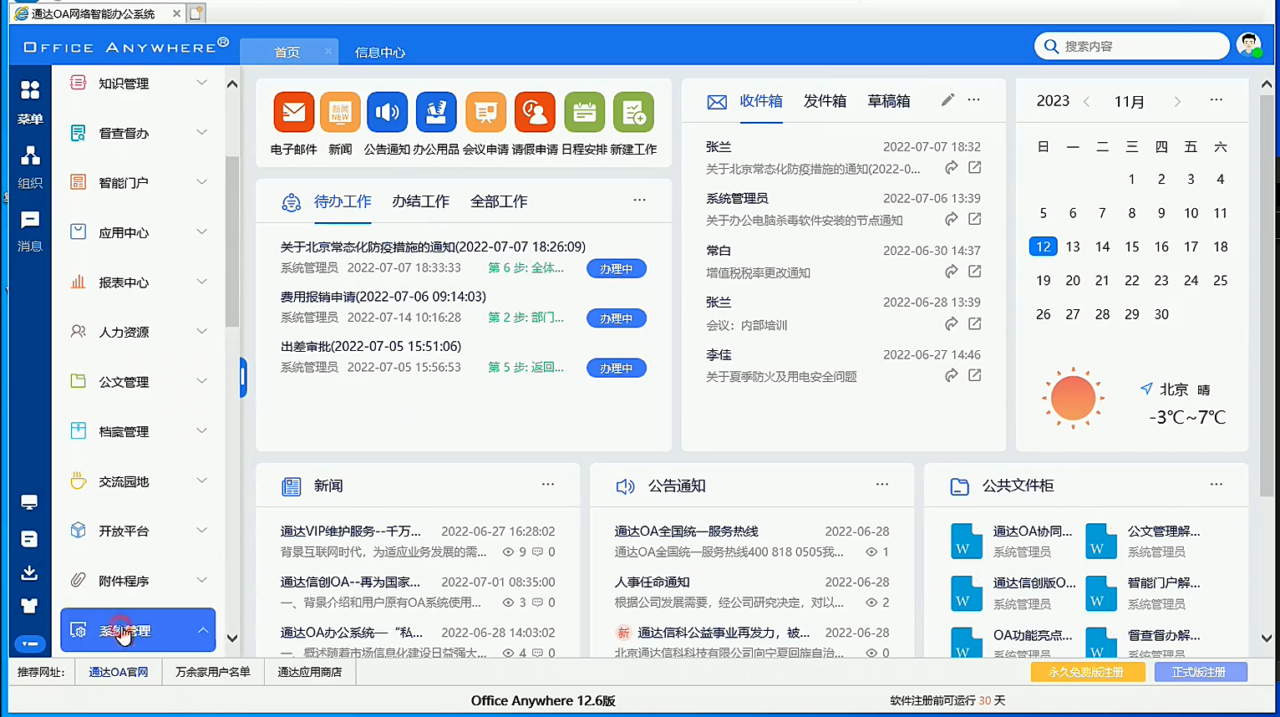Viewport: 1280px width, 717px height.
Task: Open 公文管理解 Word document icon
Action: pos(1101,541)
